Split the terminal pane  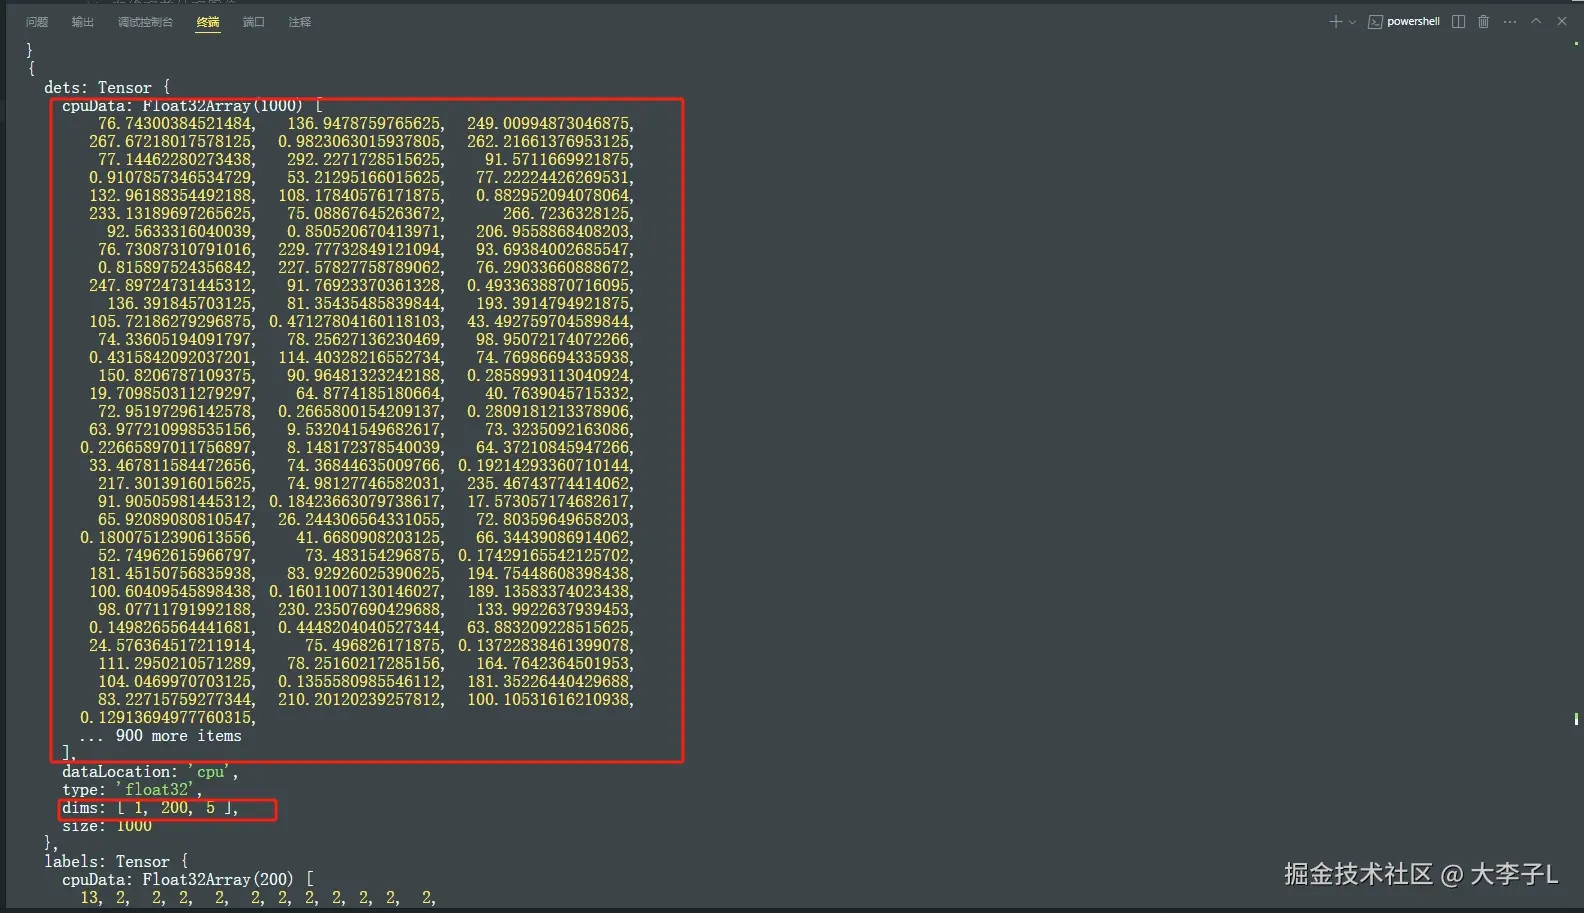[1458, 21]
